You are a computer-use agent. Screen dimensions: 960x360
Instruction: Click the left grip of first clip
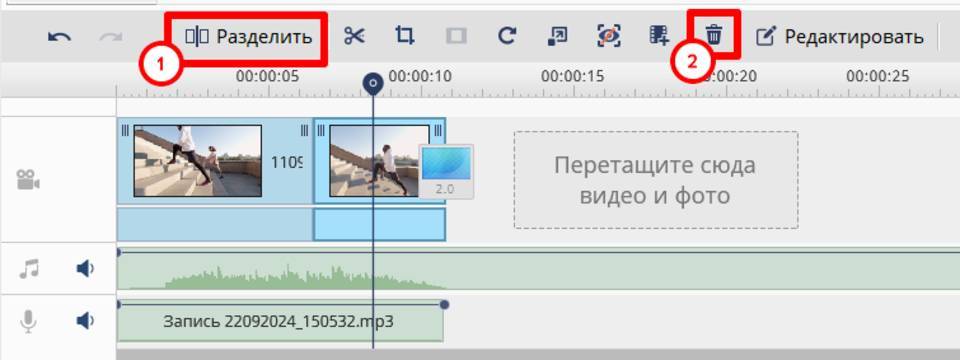(x=125, y=130)
